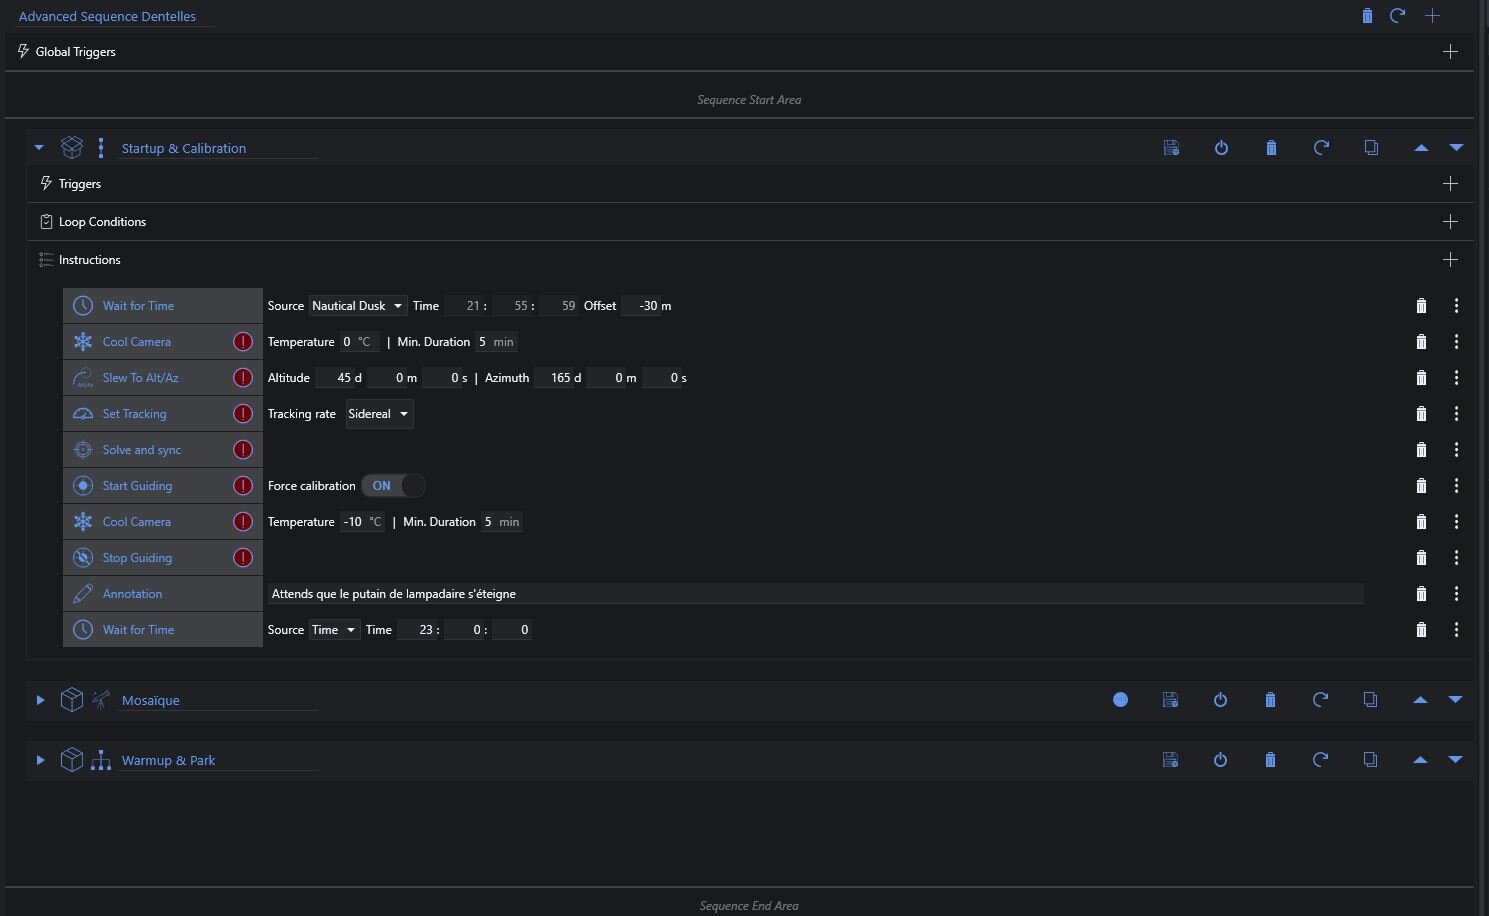Move Startup & Calibration container up
The width and height of the screenshot is (1489, 916).
(1421, 148)
